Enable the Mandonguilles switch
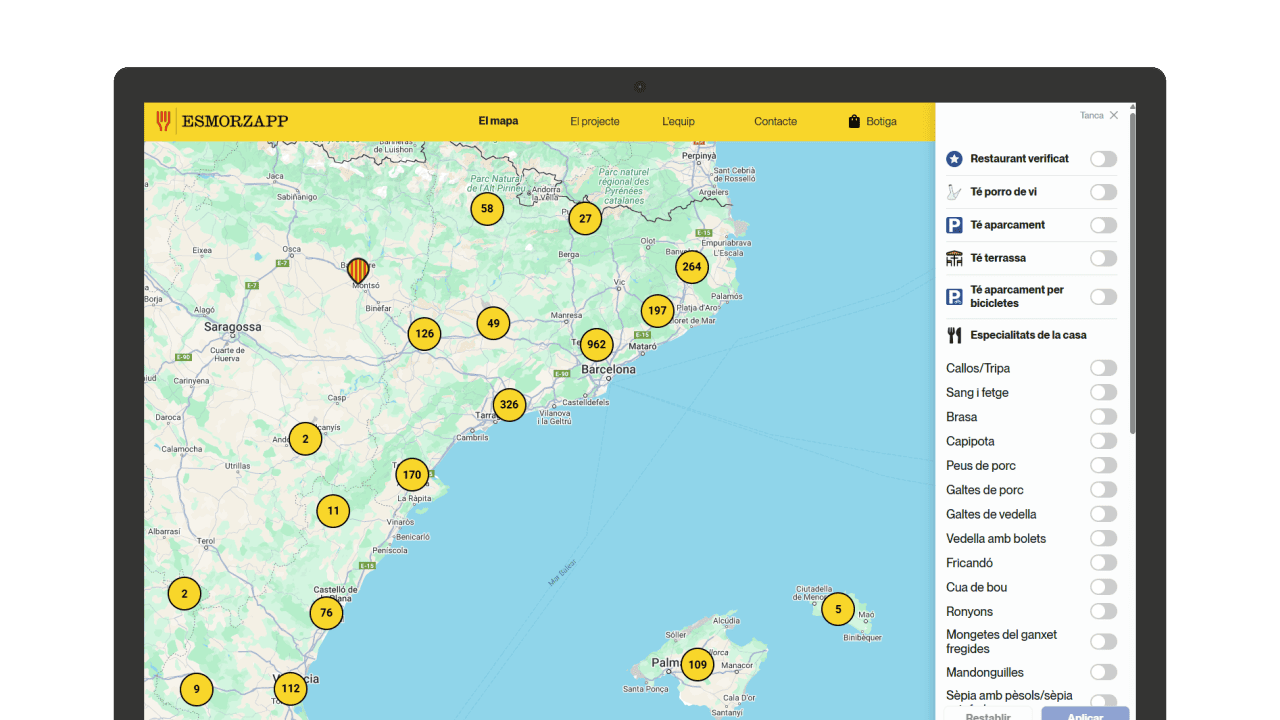This screenshot has width=1280, height=720. point(1104,672)
